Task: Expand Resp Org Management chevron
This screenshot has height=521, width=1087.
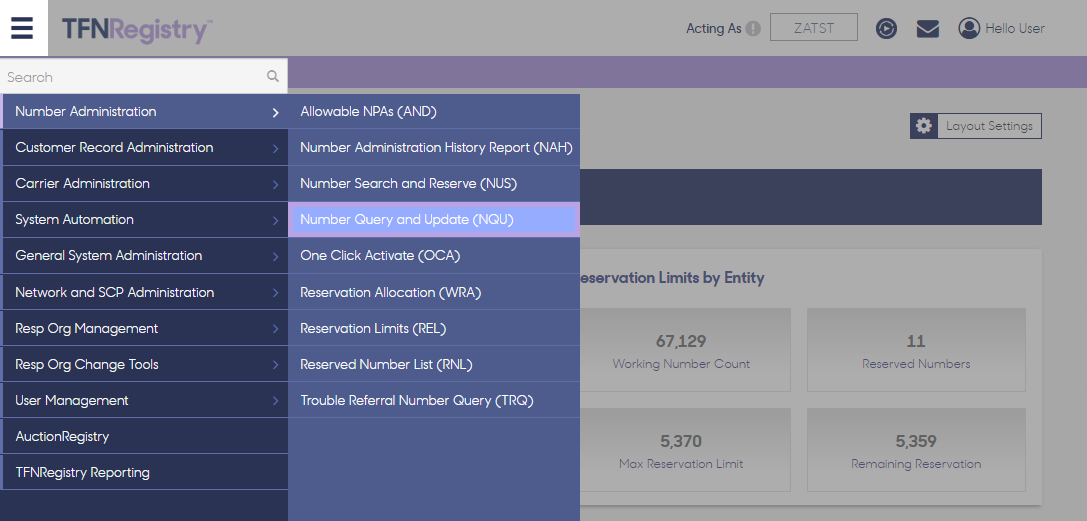Action: (275, 329)
